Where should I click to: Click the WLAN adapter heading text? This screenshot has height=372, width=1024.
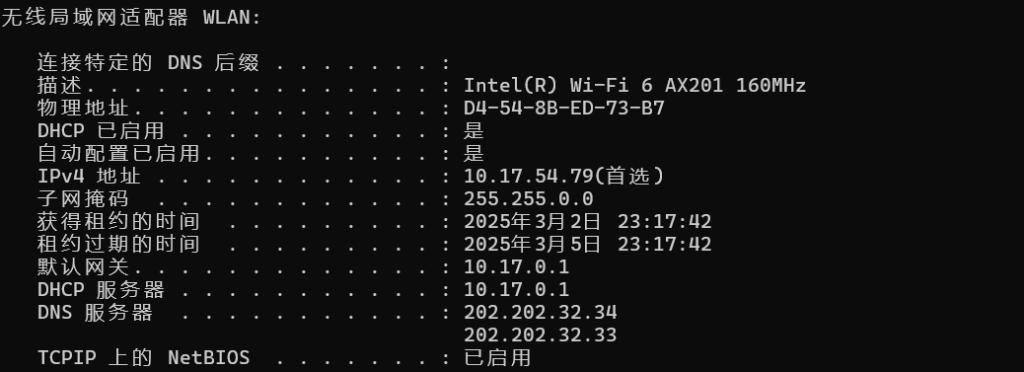pyautogui.click(x=131, y=18)
